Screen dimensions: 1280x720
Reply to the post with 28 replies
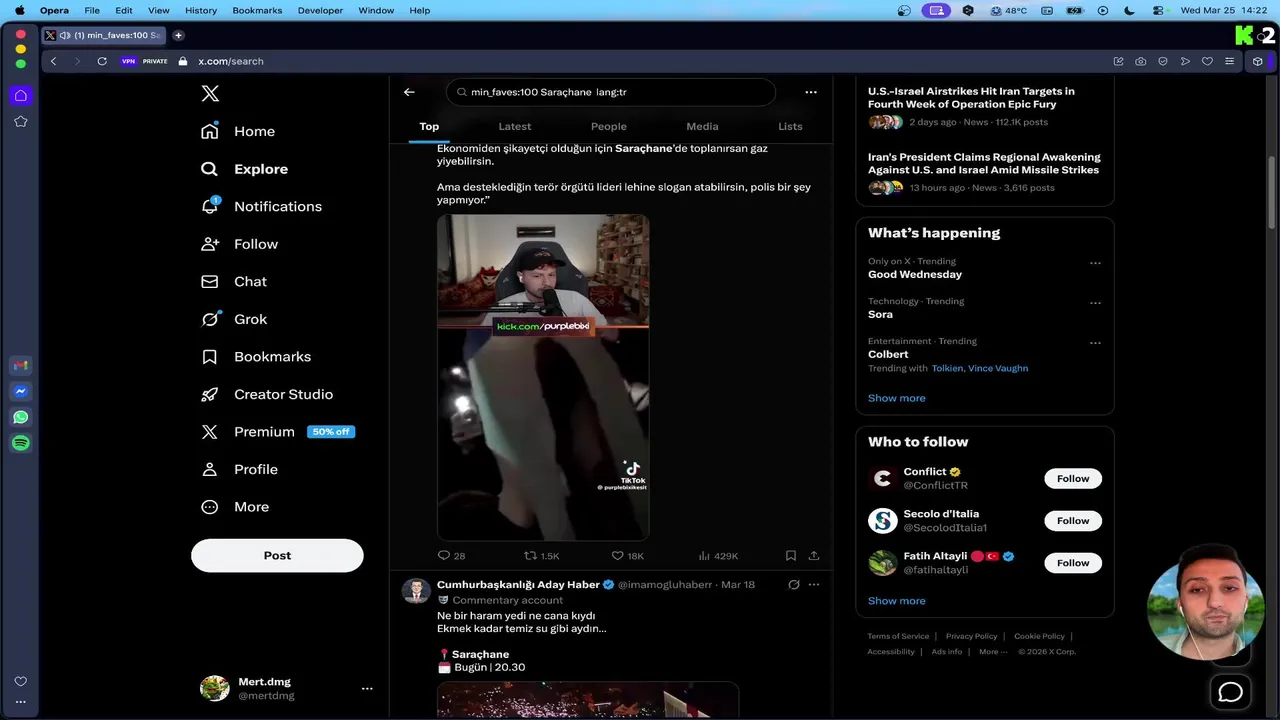click(x=451, y=556)
